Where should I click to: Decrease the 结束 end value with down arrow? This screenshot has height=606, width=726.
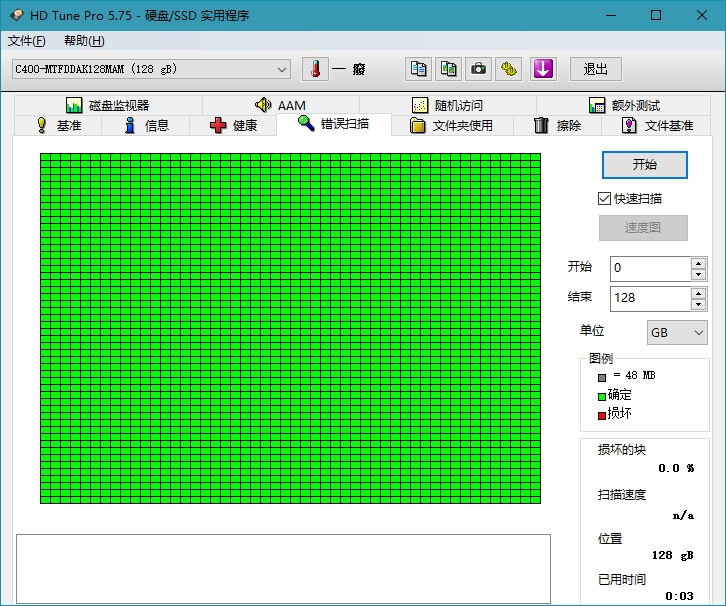tap(698, 304)
